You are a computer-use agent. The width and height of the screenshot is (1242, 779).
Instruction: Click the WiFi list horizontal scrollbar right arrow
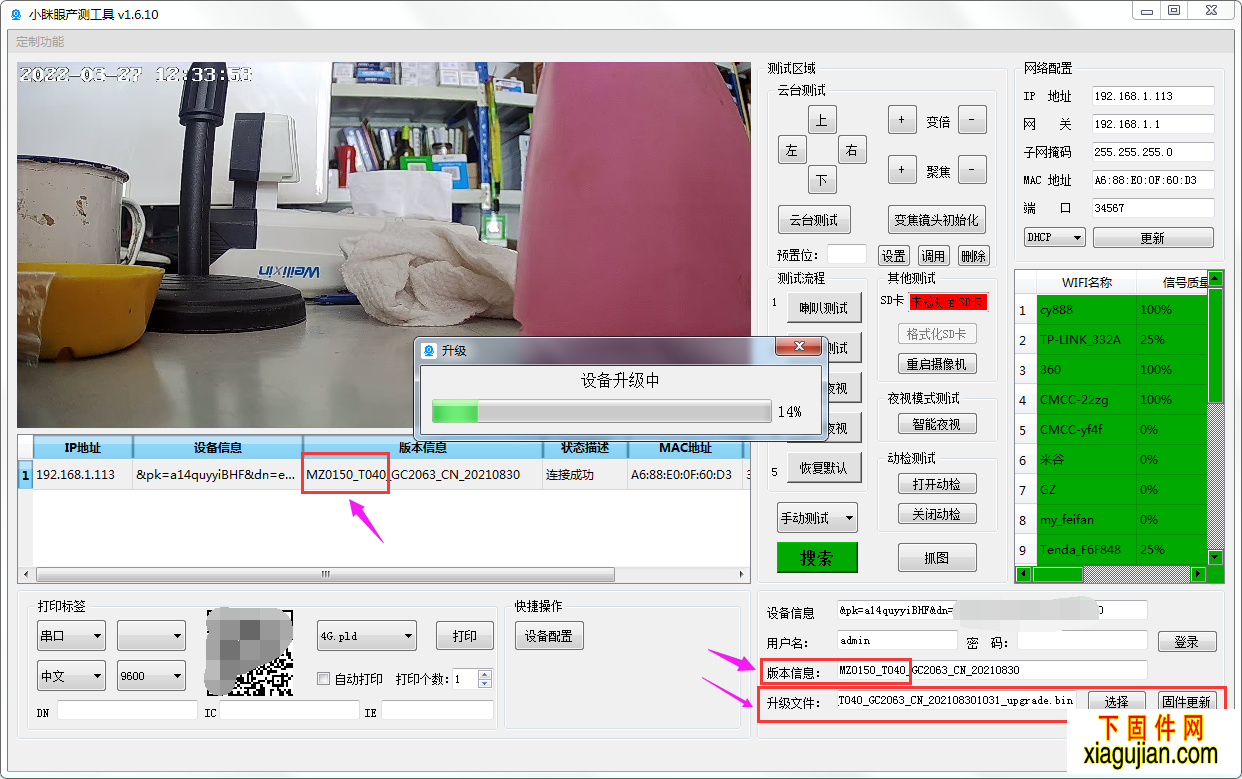(x=1199, y=574)
